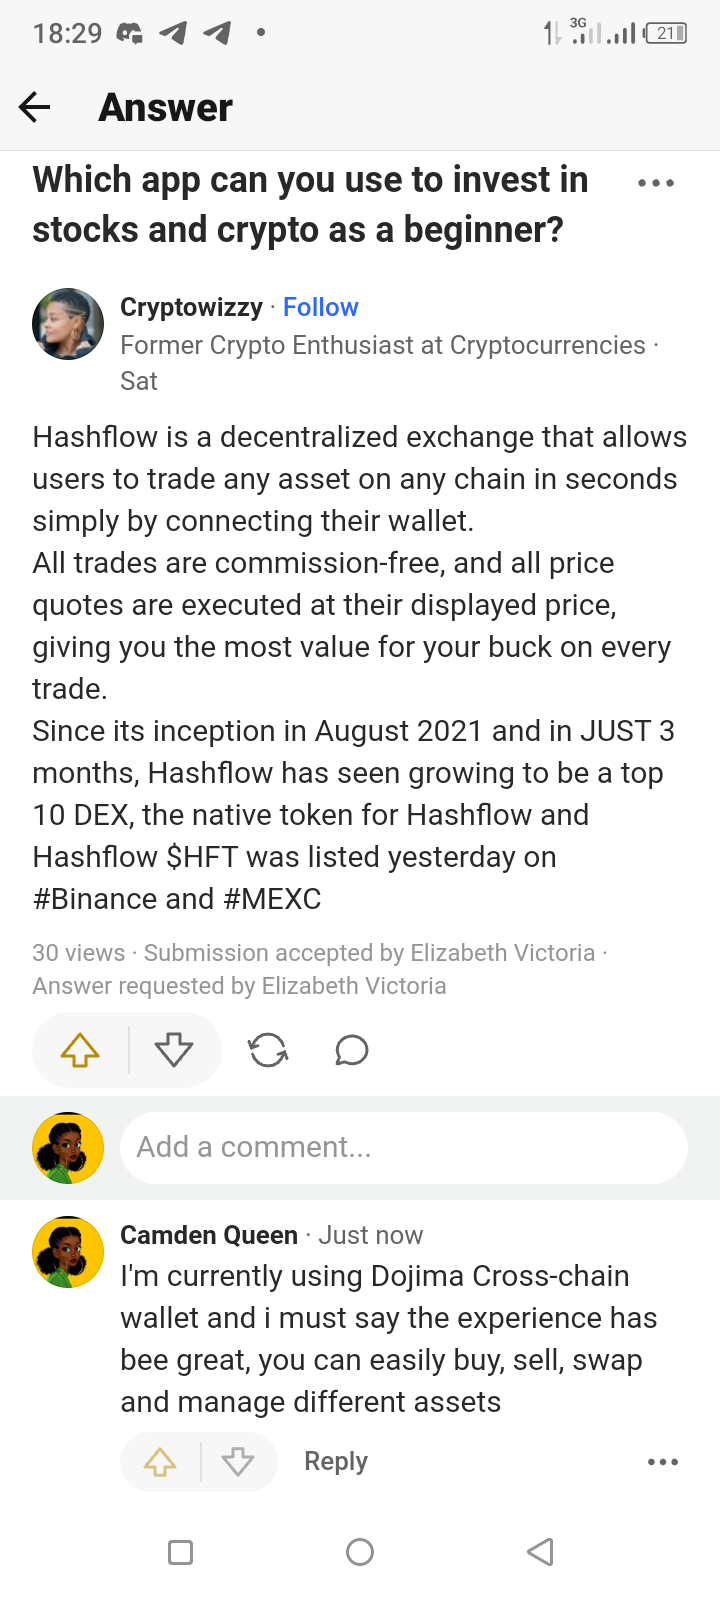720x1600 pixels.
Task: Tap the Camden Queen name on the comment
Action: click(209, 1235)
